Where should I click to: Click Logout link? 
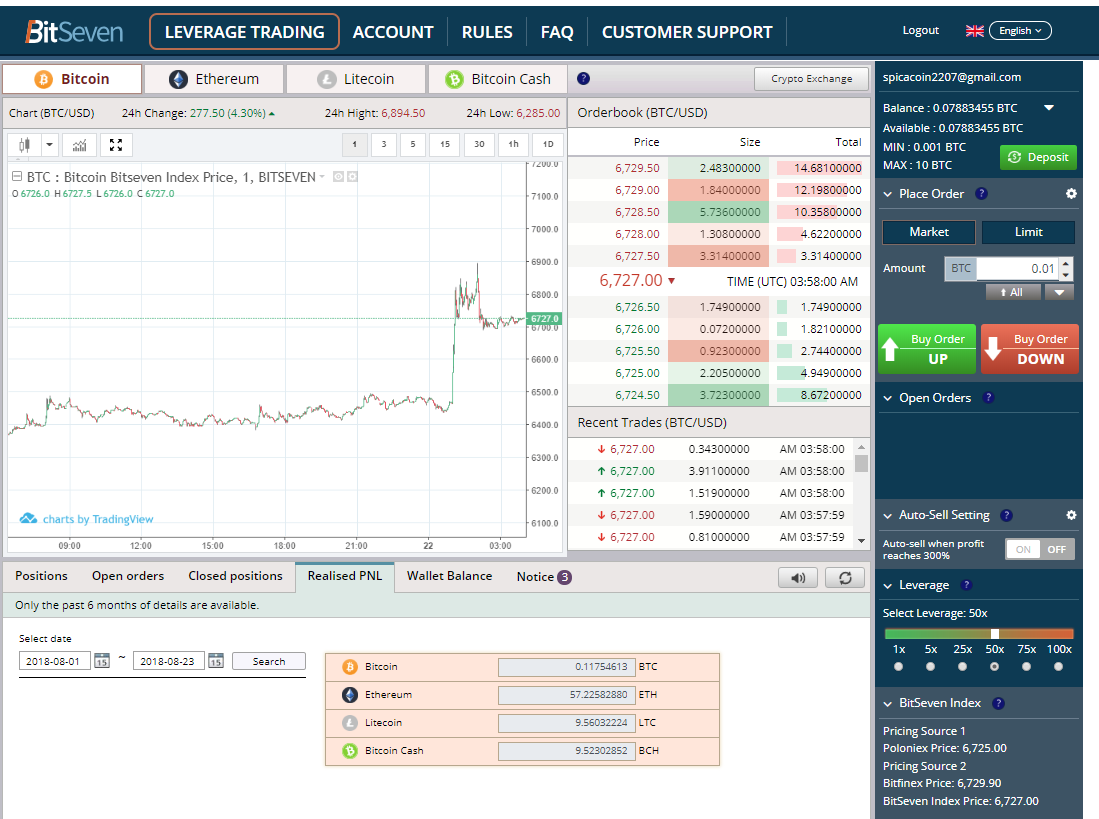920,30
